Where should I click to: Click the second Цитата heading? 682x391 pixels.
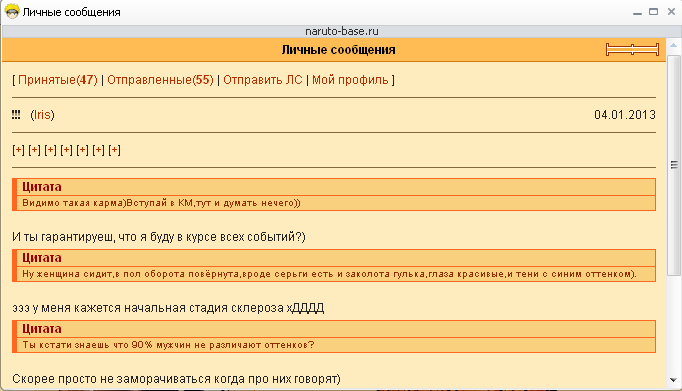coord(42,258)
